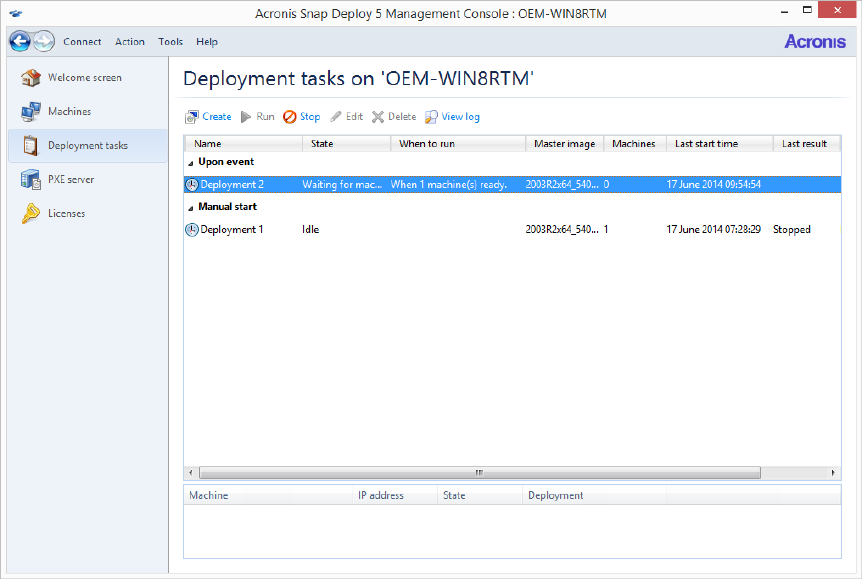The height and width of the screenshot is (579, 862).
Task: Select the Deployment 1 task row
Action: click(x=512, y=230)
